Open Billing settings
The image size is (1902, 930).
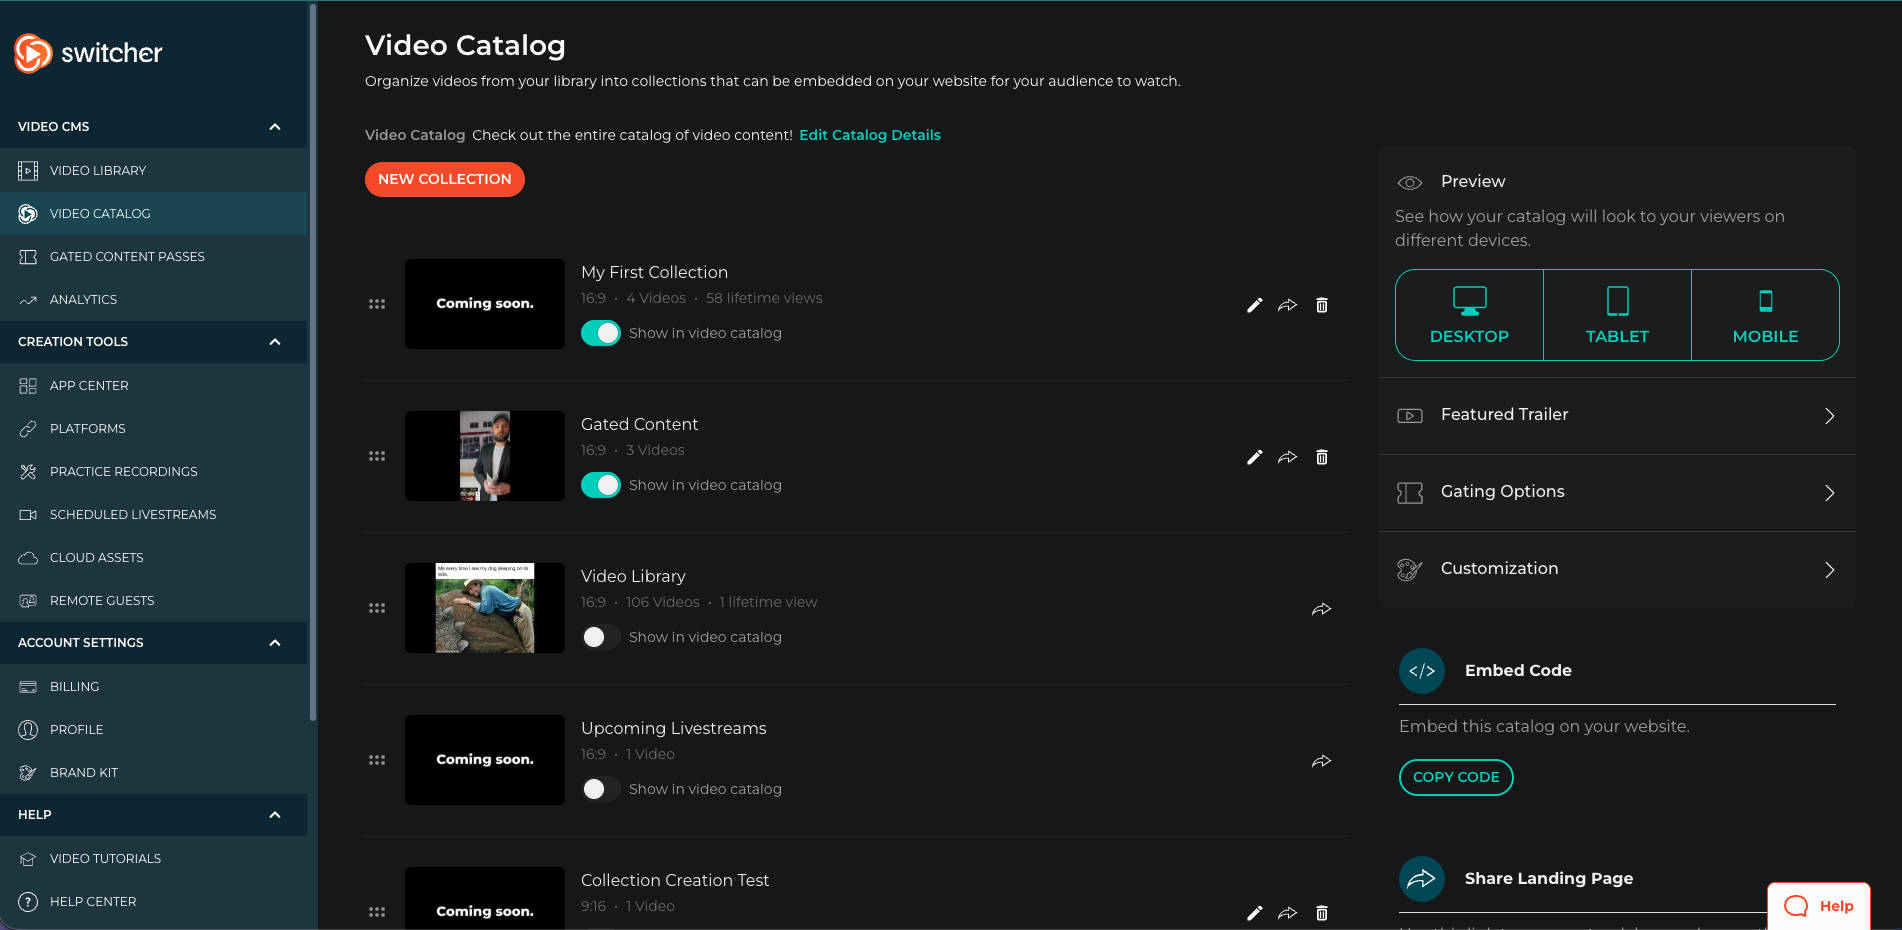tap(154, 687)
